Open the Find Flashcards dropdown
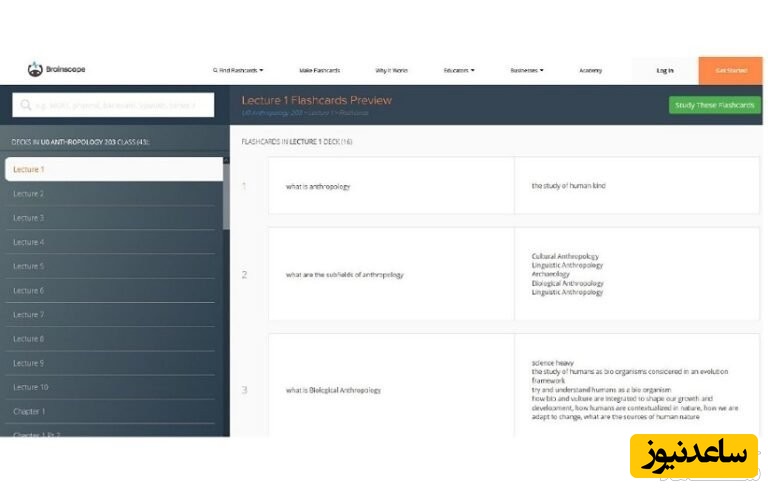Viewport: 768px width, 488px height. (238, 70)
